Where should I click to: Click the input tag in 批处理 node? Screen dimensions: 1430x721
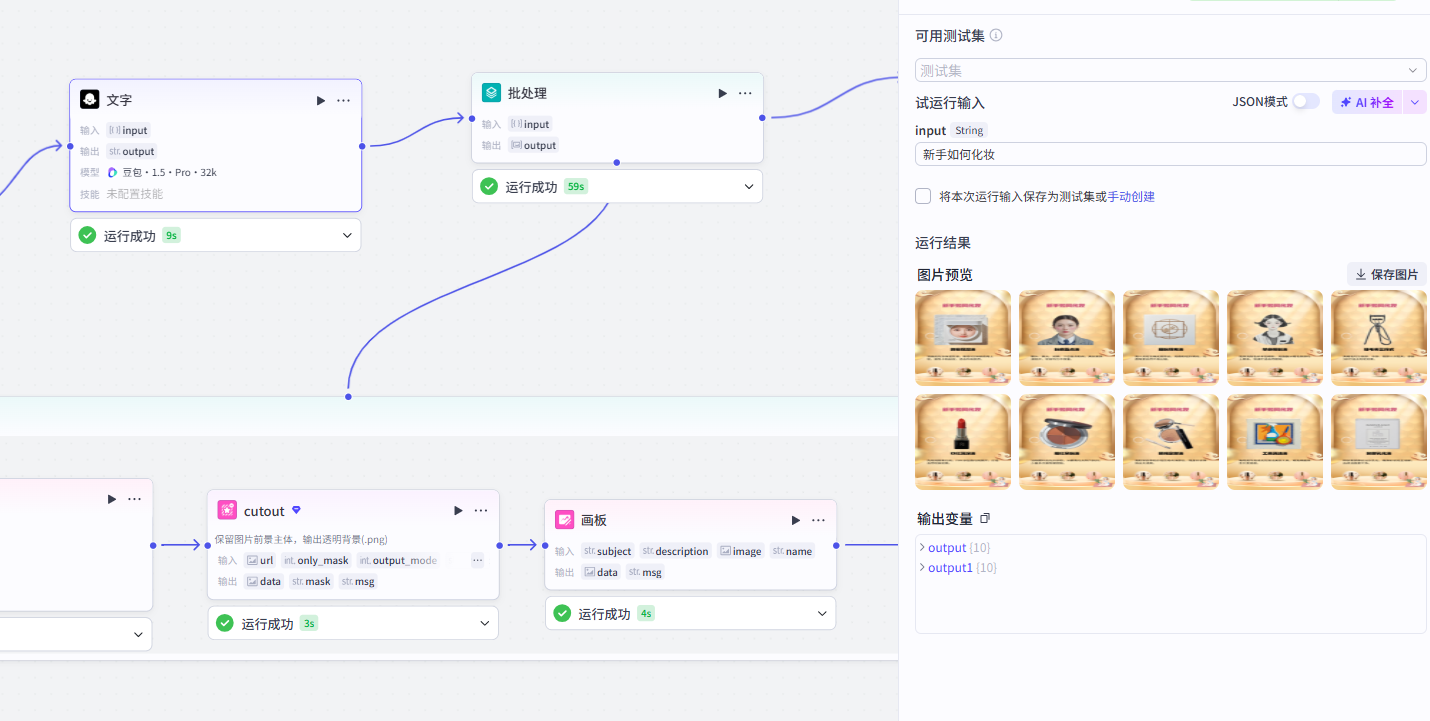529,124
